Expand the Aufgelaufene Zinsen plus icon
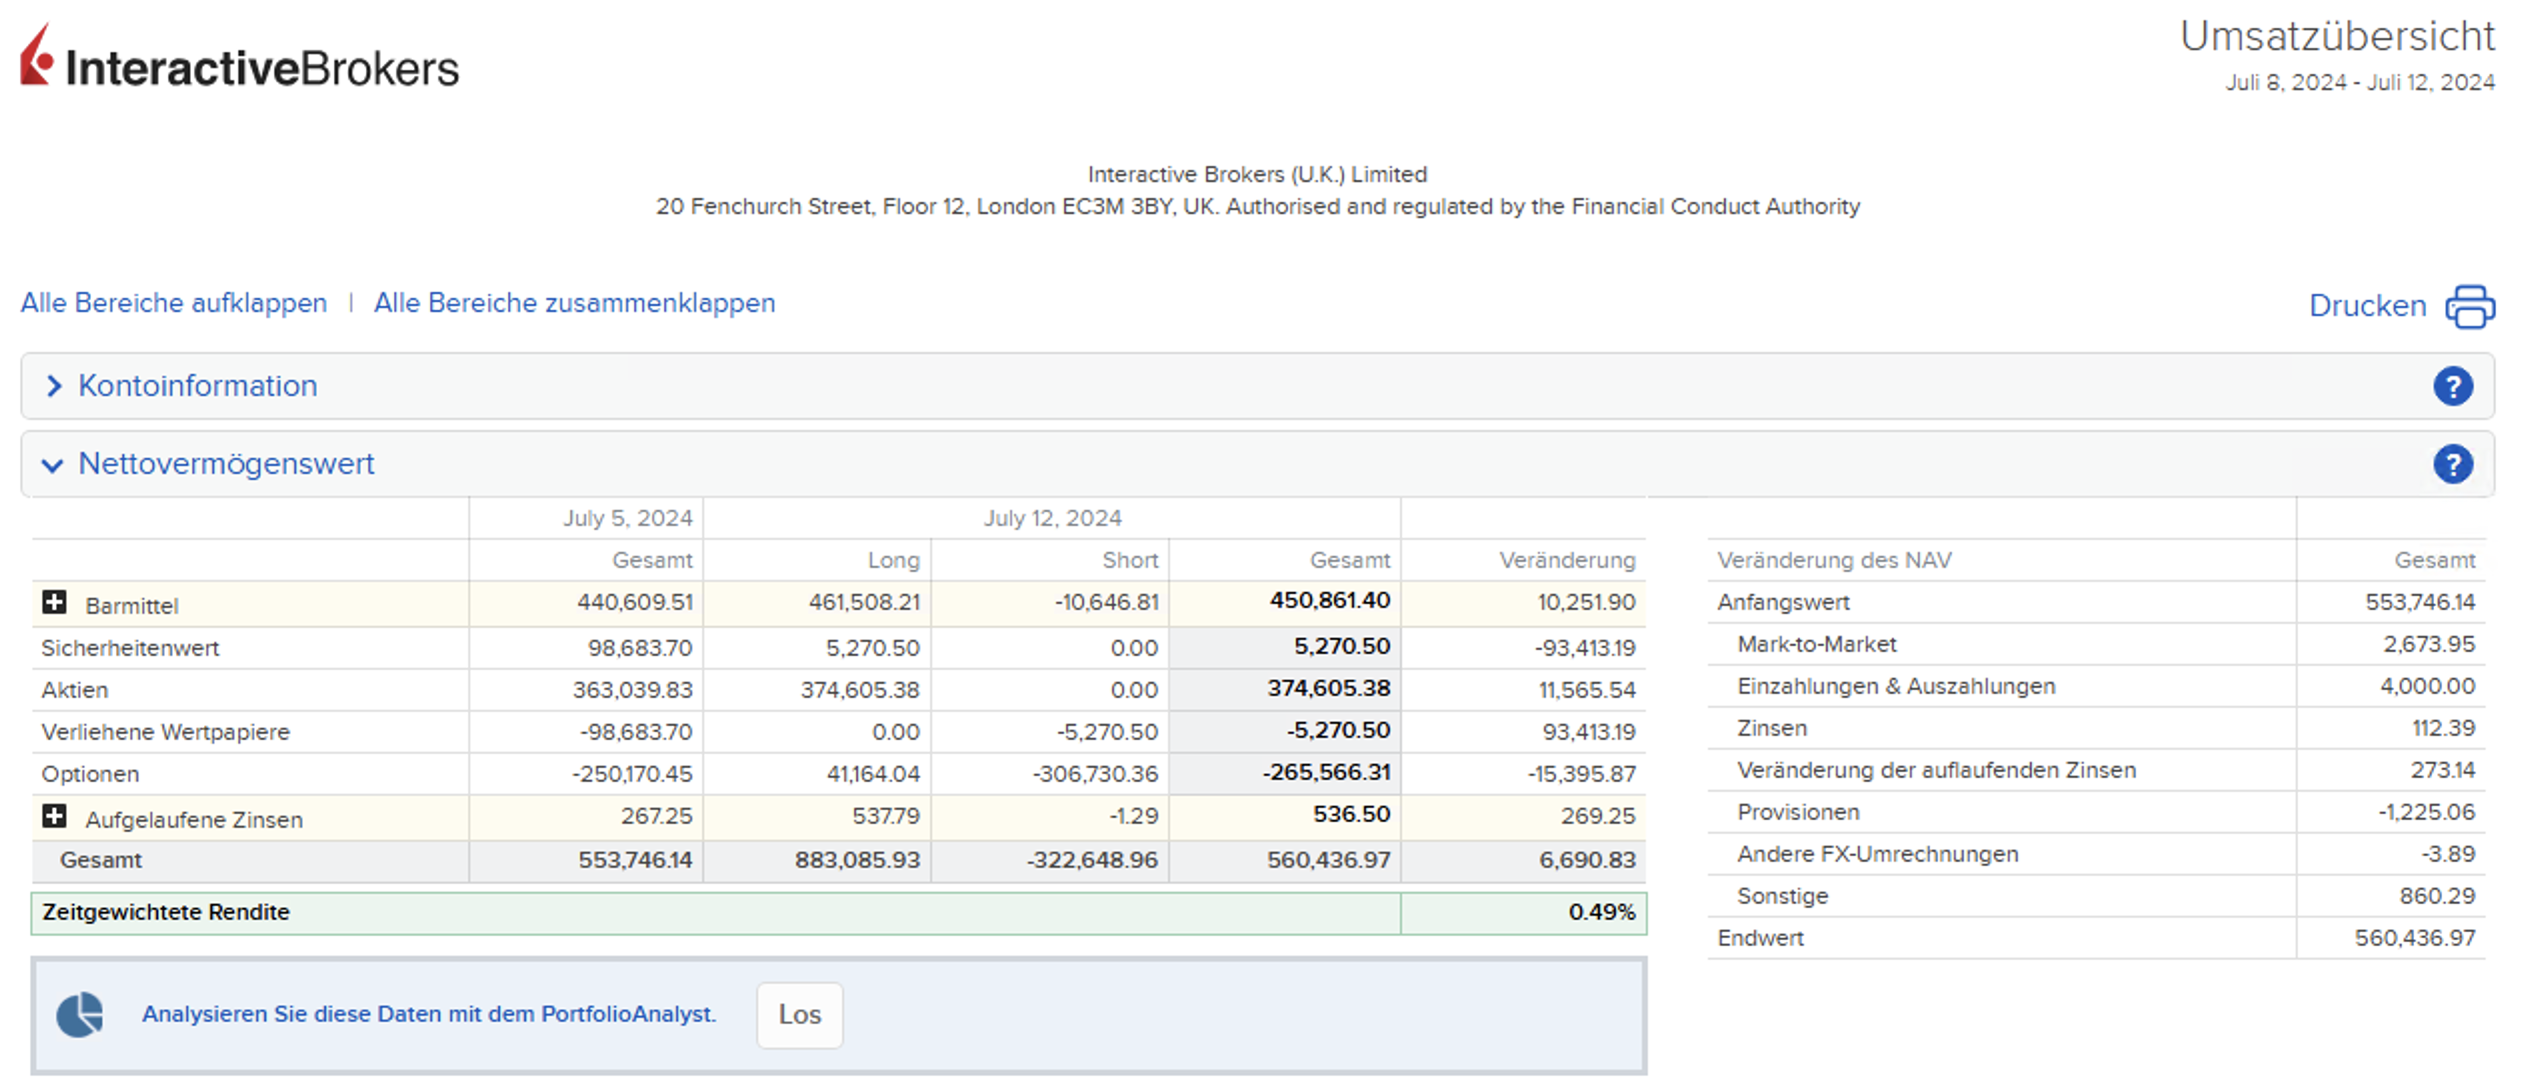Screen dimensions: 2522x1090 [55, 816]
